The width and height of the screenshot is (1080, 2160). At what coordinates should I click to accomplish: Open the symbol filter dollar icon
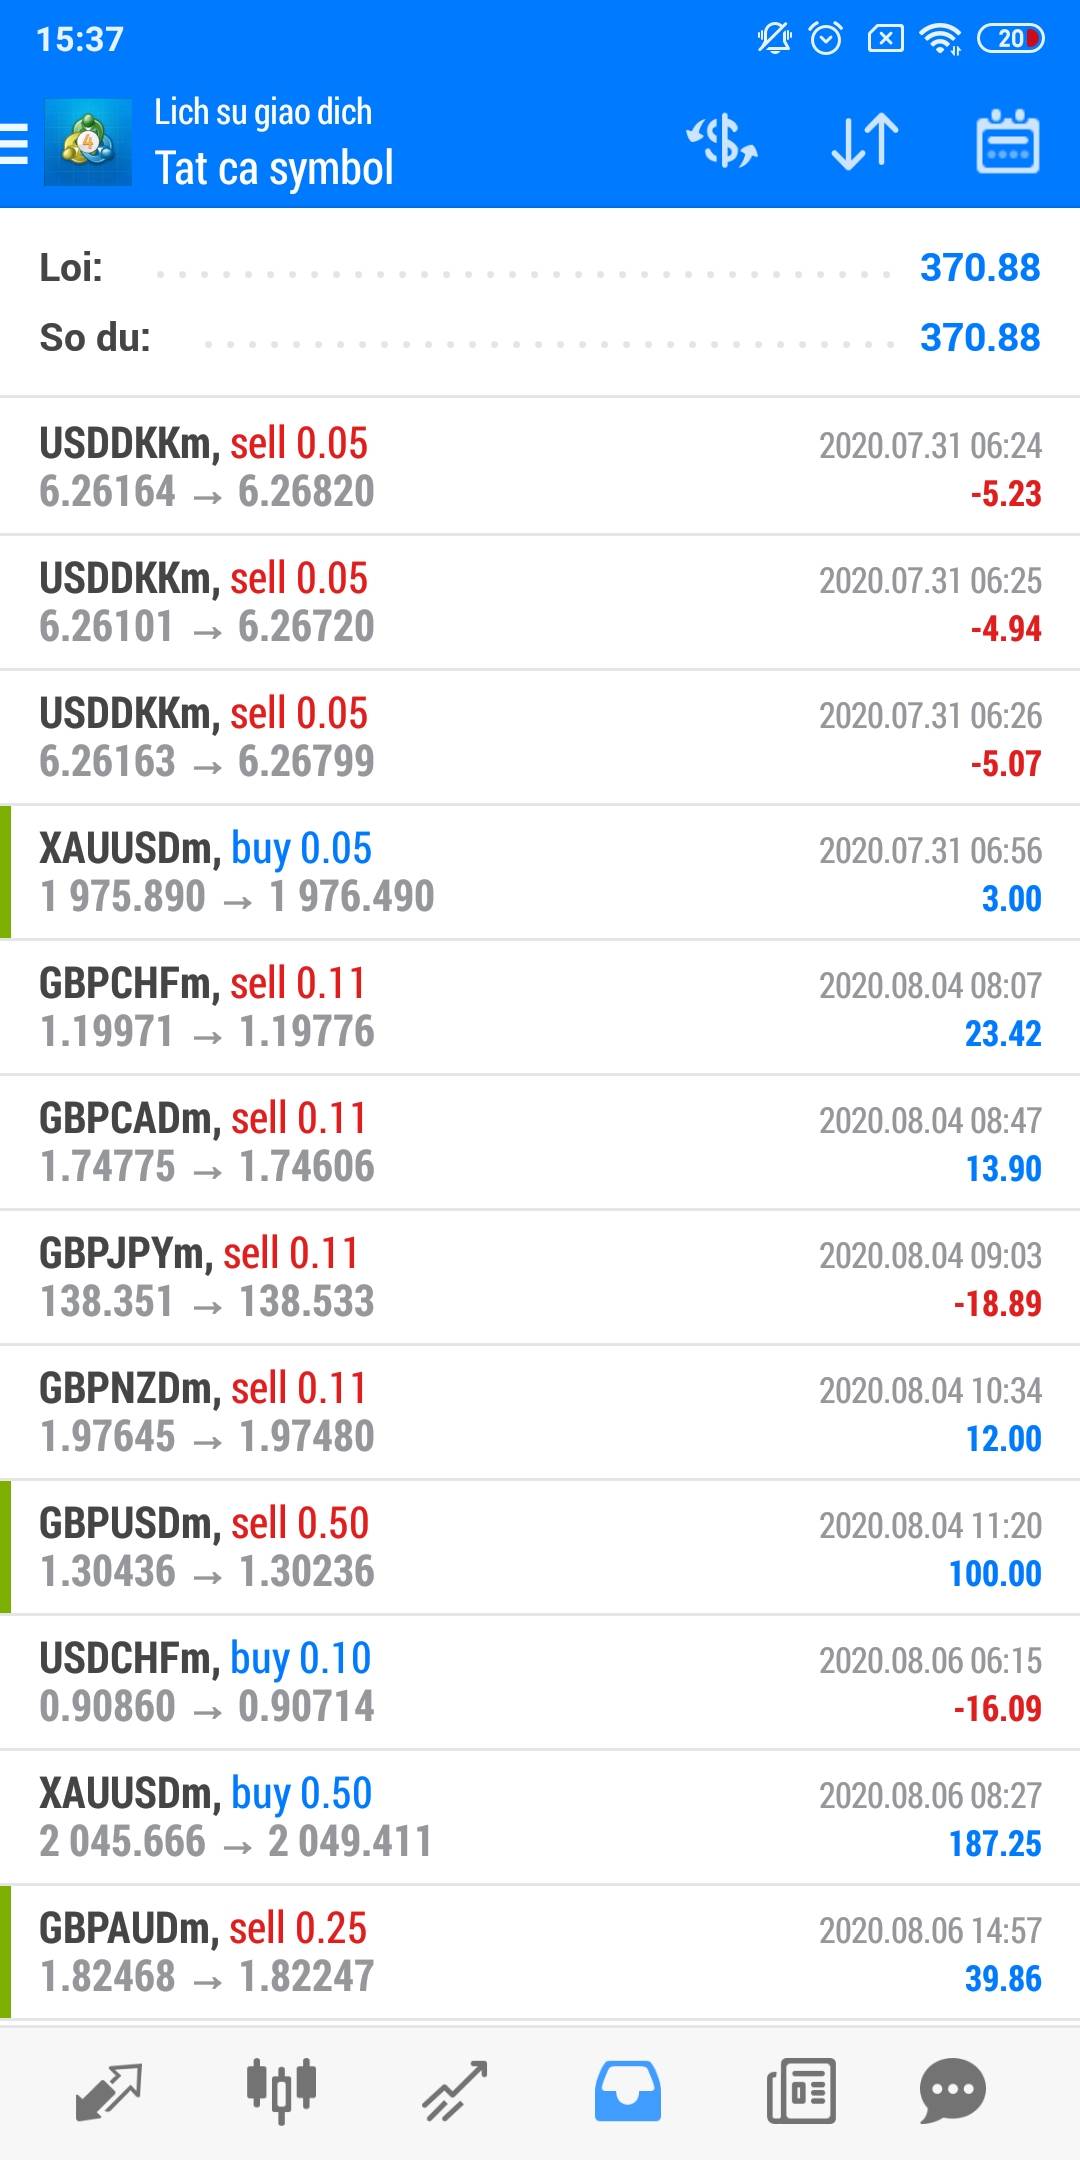pyautogui.click(x=722, y=142)
